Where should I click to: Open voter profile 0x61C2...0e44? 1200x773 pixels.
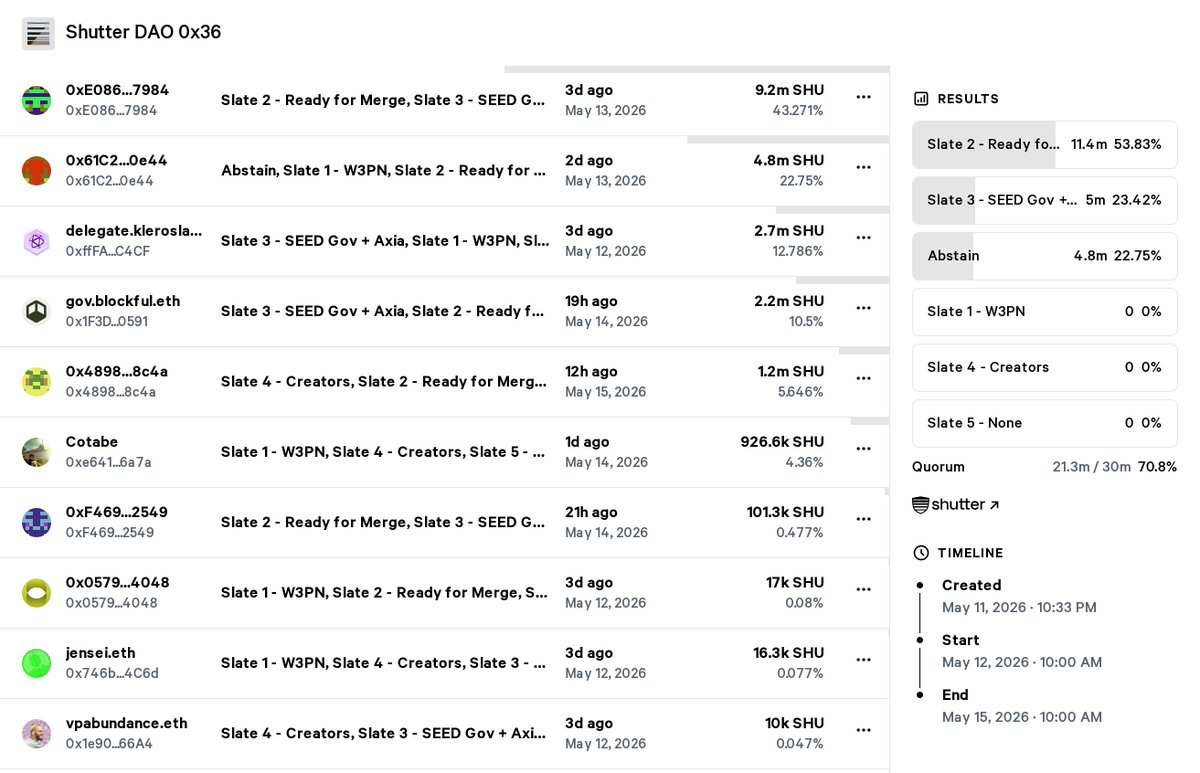(116, 160)
